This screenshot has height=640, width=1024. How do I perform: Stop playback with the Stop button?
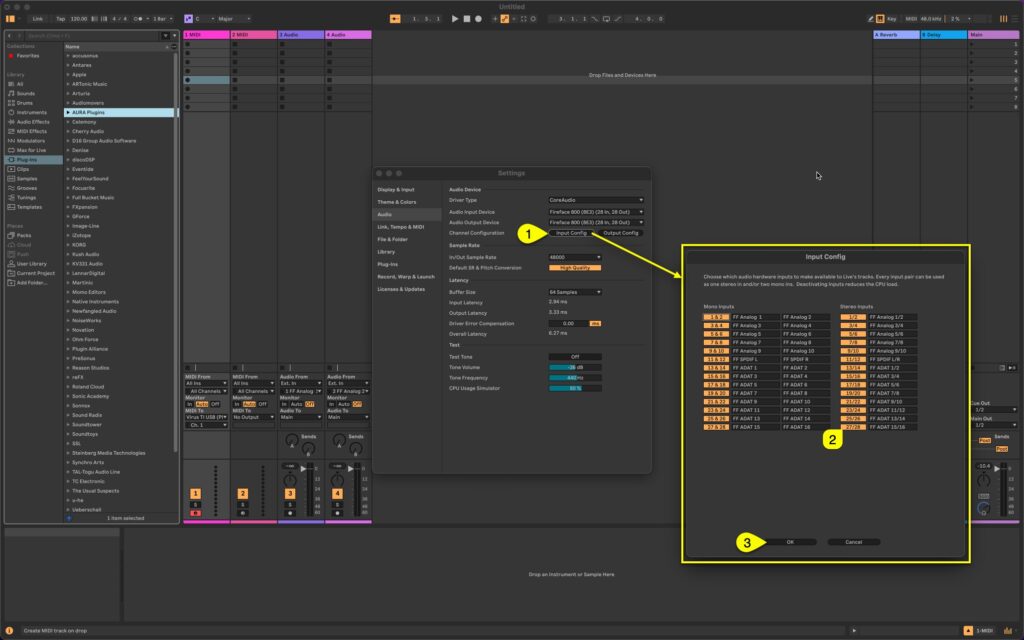tap(467, 18)
